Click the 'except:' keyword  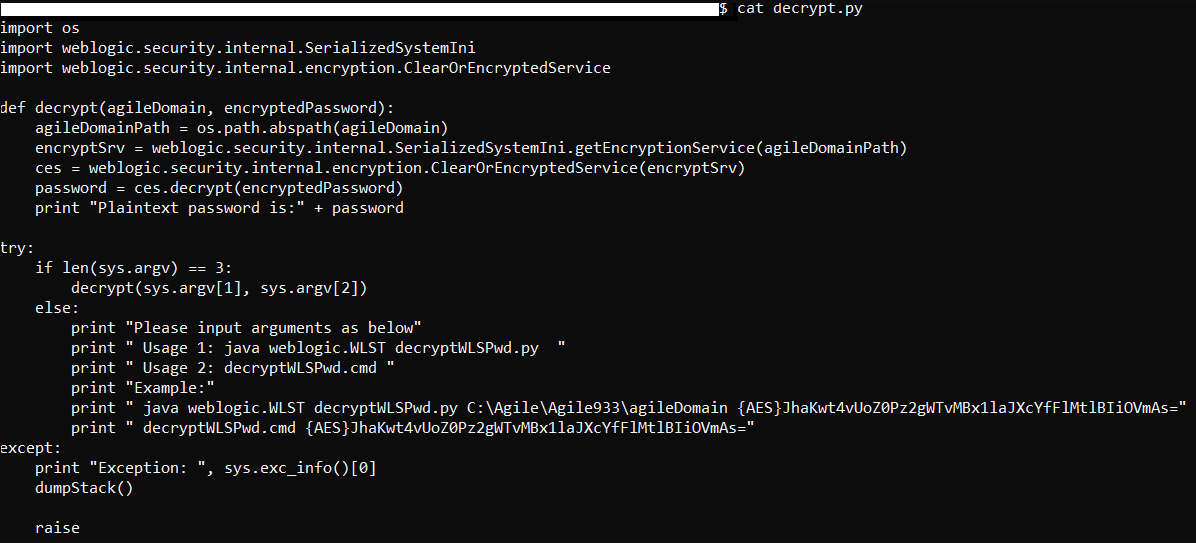coord(31,448)
